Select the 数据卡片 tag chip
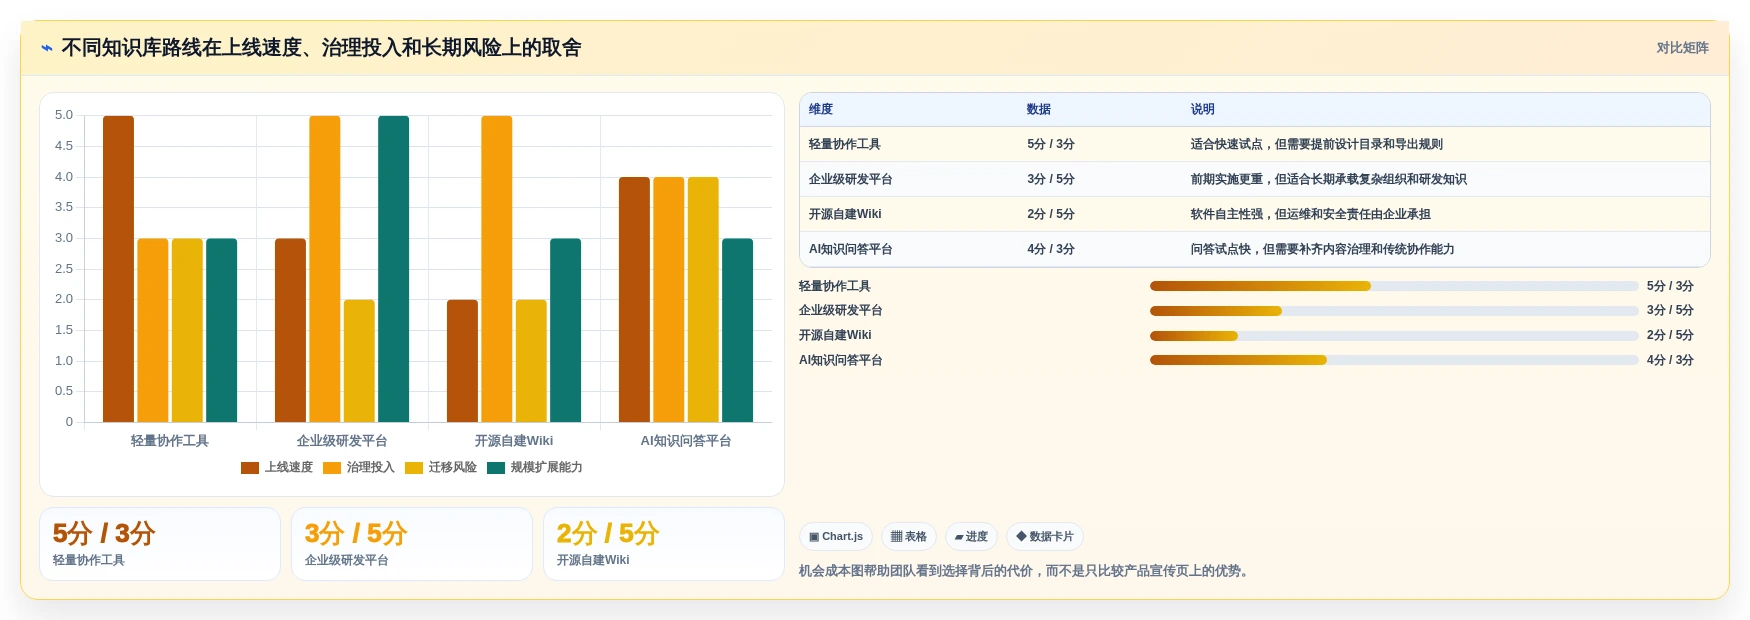Viewport: 1750px width, 620px height. 1045,537
